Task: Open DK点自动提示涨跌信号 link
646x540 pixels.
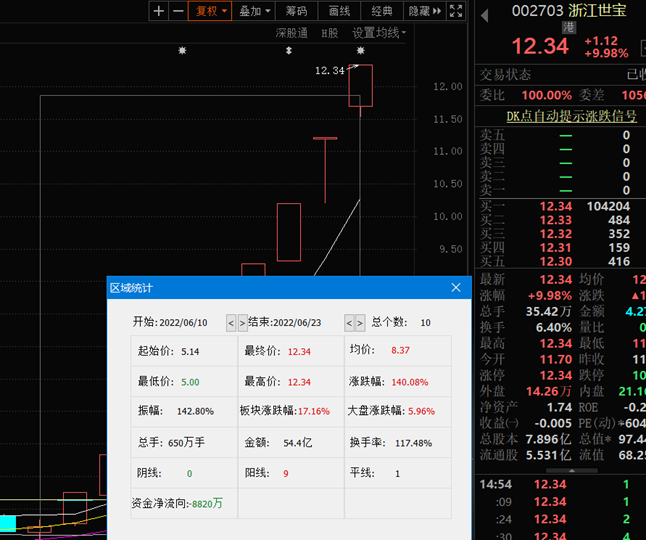Action: [x=571, y=116]
